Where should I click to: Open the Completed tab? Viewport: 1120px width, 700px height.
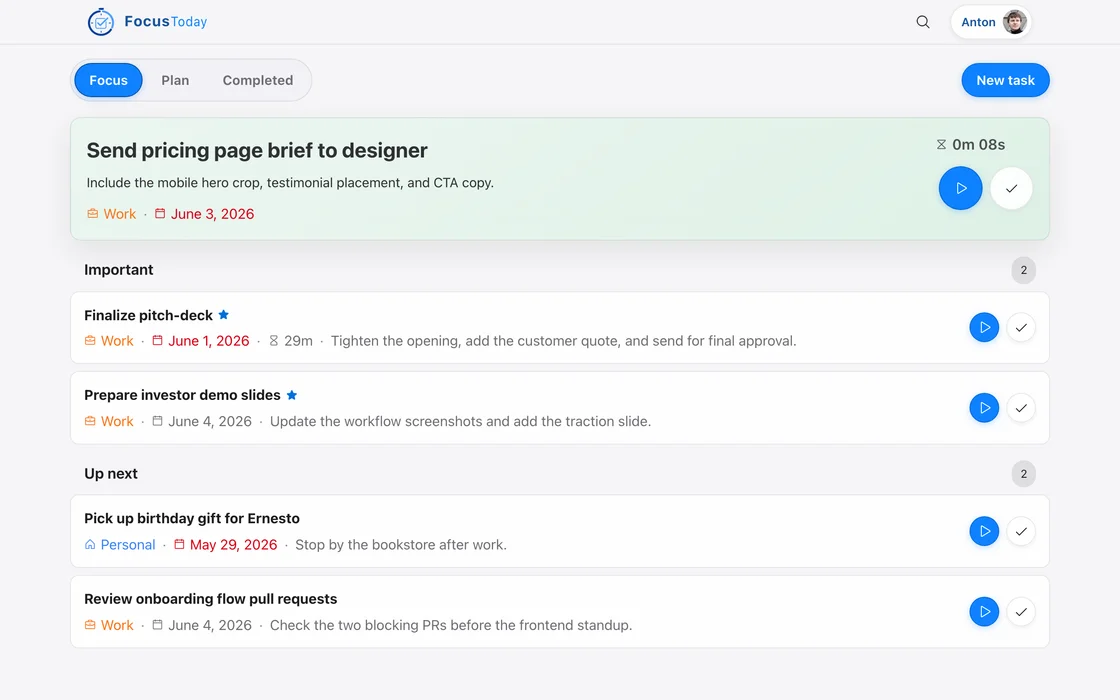click(x=258, y=80)
